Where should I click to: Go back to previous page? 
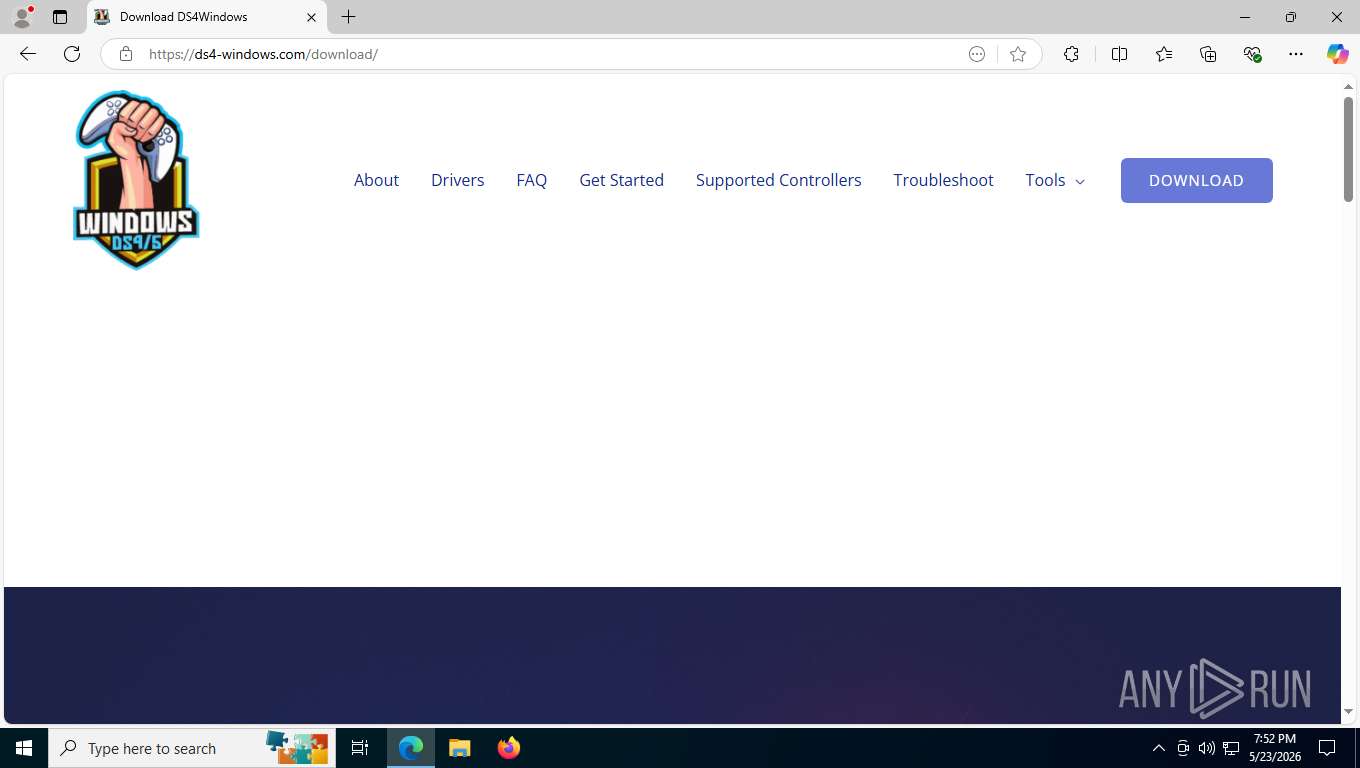tap(28, 54)
